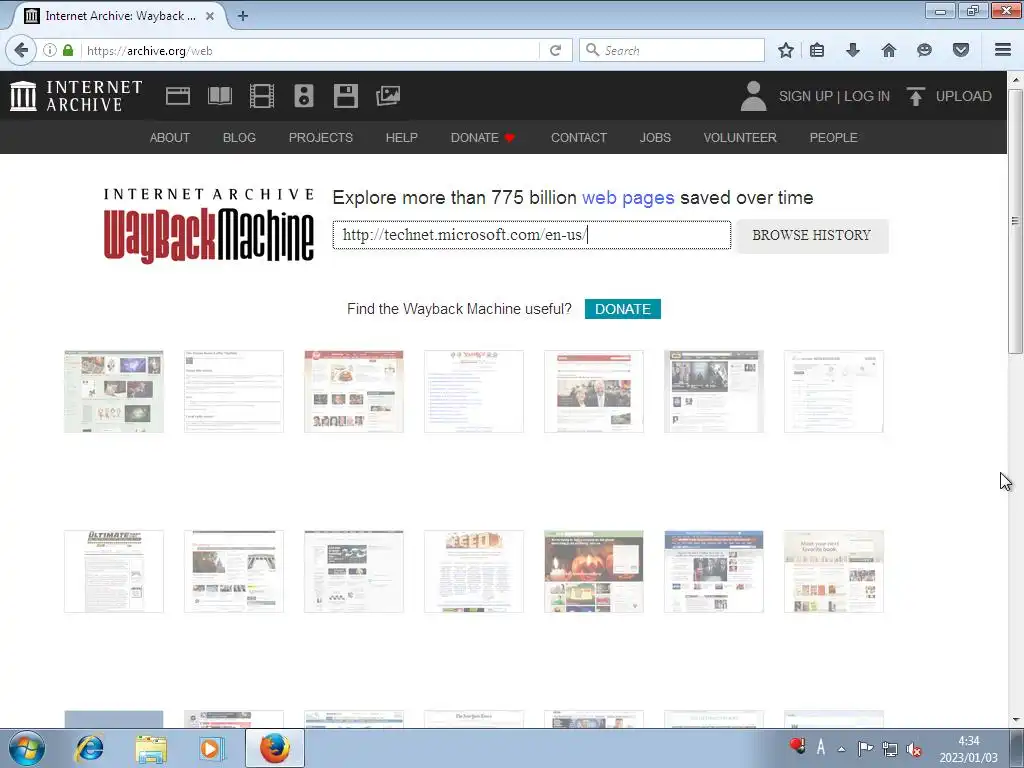Open the Windows Start button

[27, 748]
